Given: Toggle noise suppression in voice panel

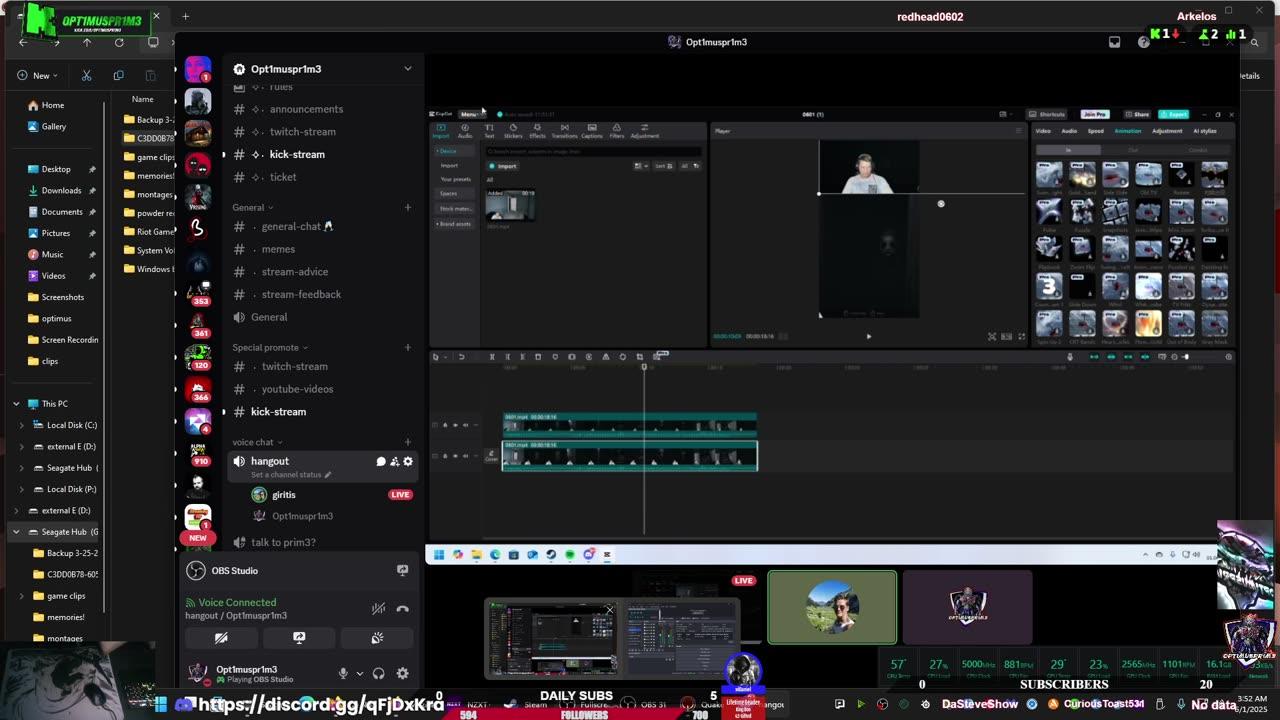Looking at the screenshot, I should click(378, 609).
